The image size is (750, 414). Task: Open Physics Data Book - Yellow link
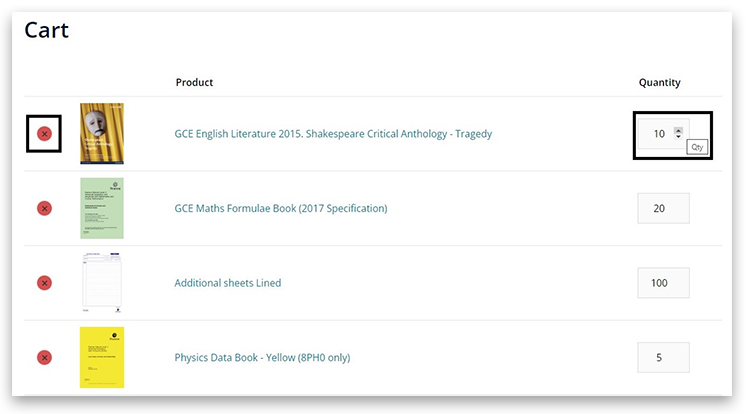[x=262, y=357]
